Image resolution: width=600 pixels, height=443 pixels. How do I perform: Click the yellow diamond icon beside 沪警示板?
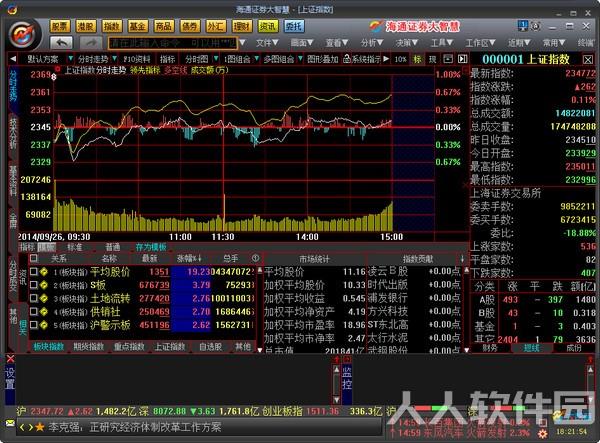tap(44, 325)
